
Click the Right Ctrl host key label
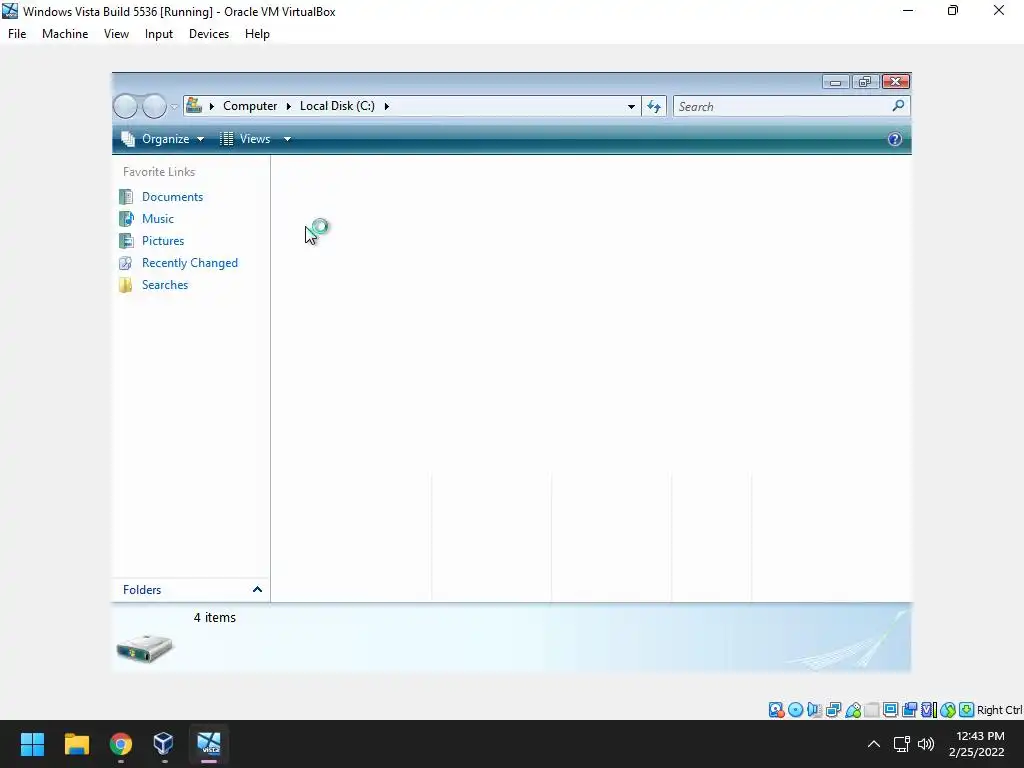click(x=1000, y=710)
